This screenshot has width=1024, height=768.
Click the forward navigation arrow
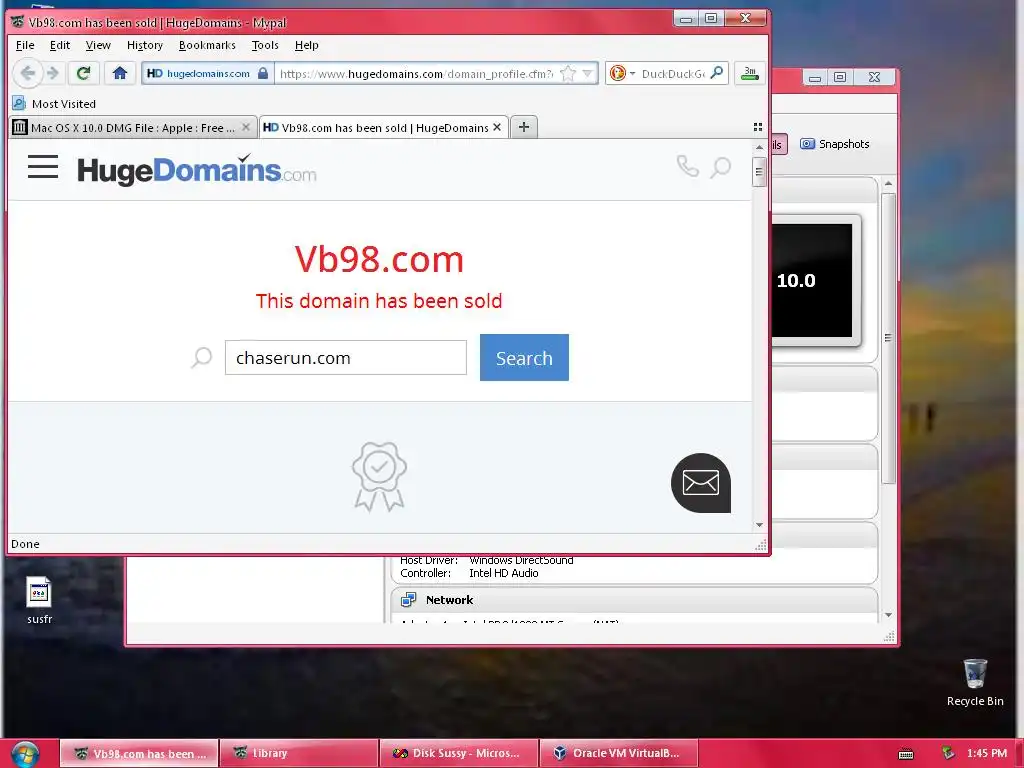point(54,73)
